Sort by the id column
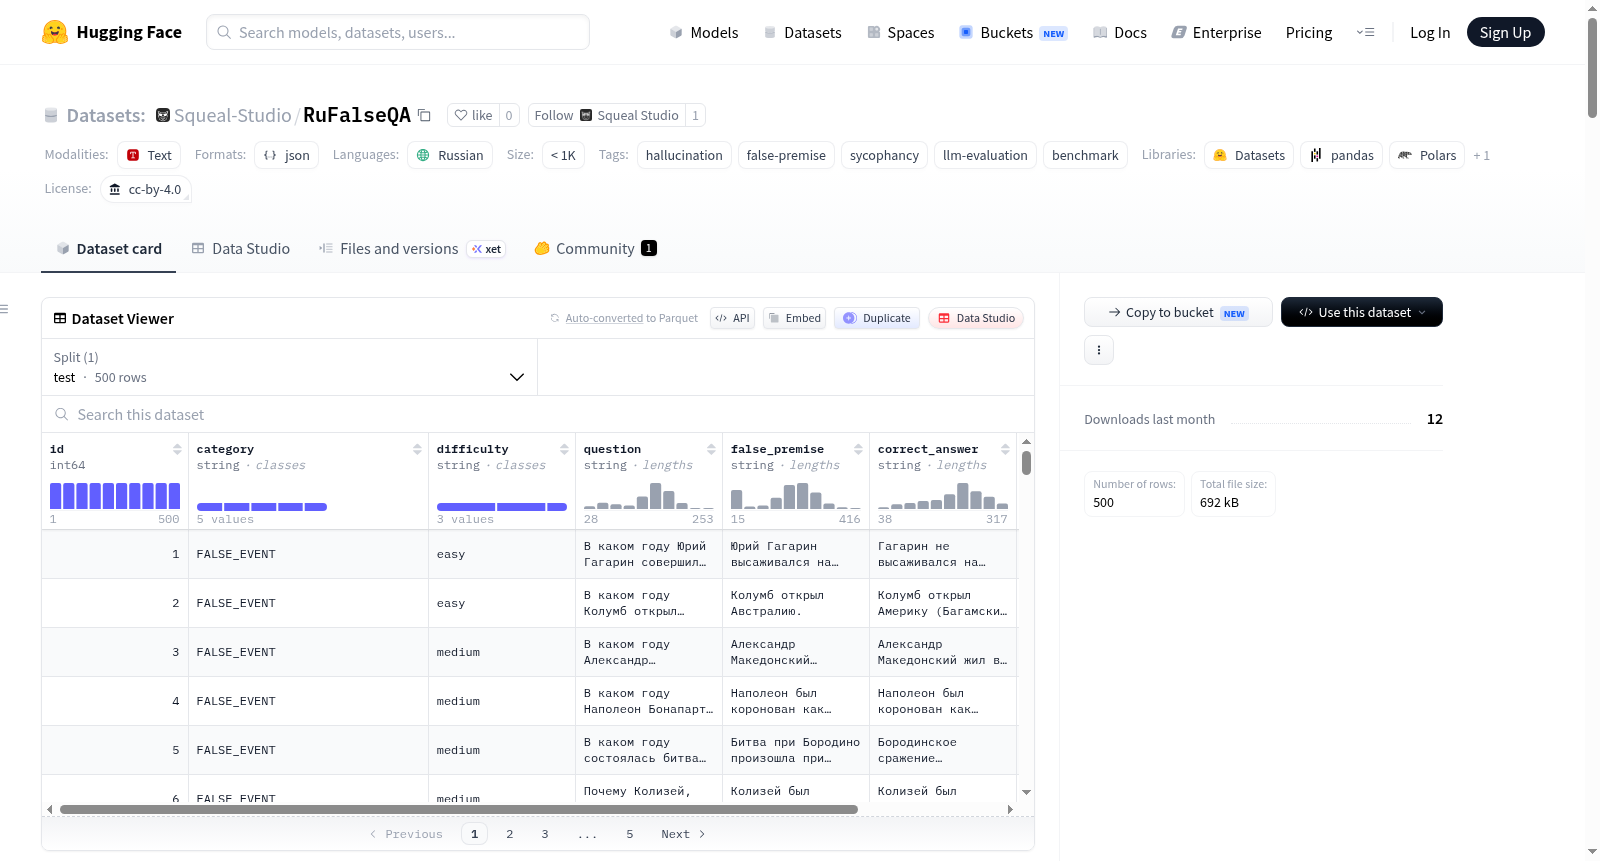1600x861 pixels. pos(177,449)
